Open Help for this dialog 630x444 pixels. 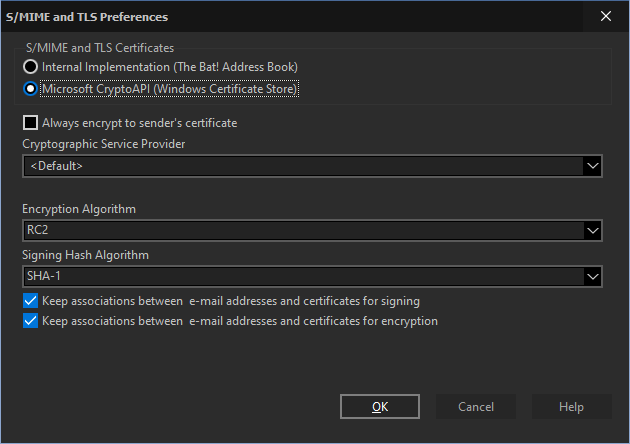[571, 407]
